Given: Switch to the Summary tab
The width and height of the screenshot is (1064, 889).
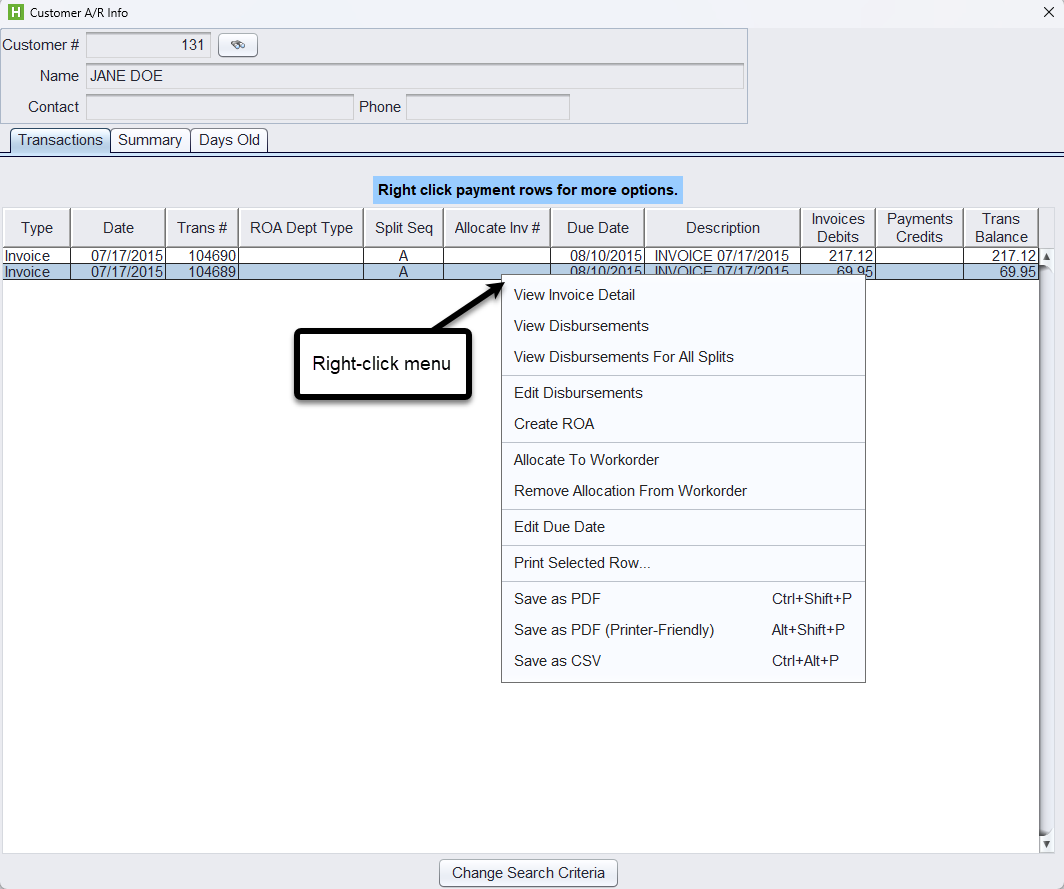Looking at the screenshot, I should coord(150,140).
